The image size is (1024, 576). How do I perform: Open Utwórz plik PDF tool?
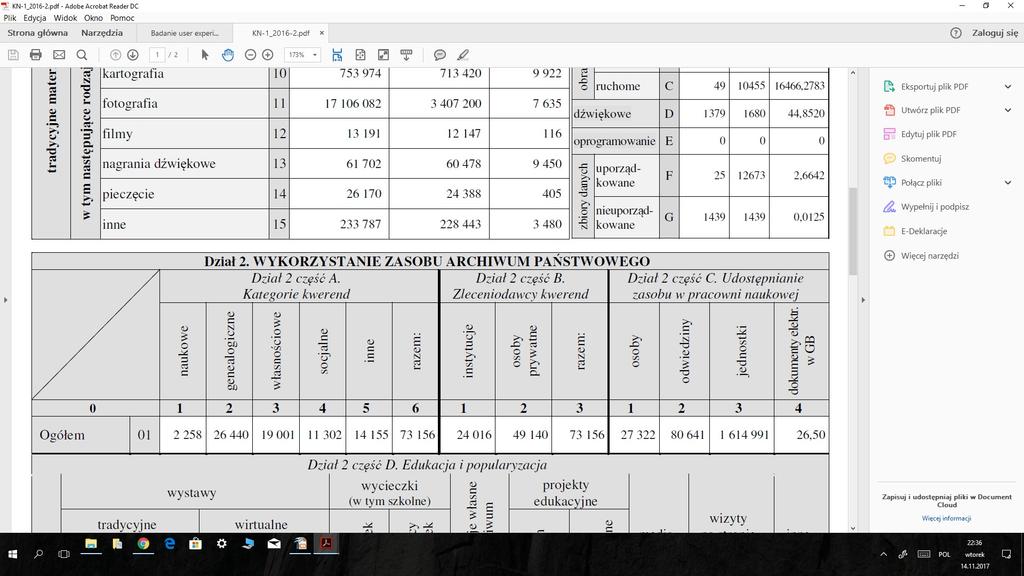click(930, 110)
